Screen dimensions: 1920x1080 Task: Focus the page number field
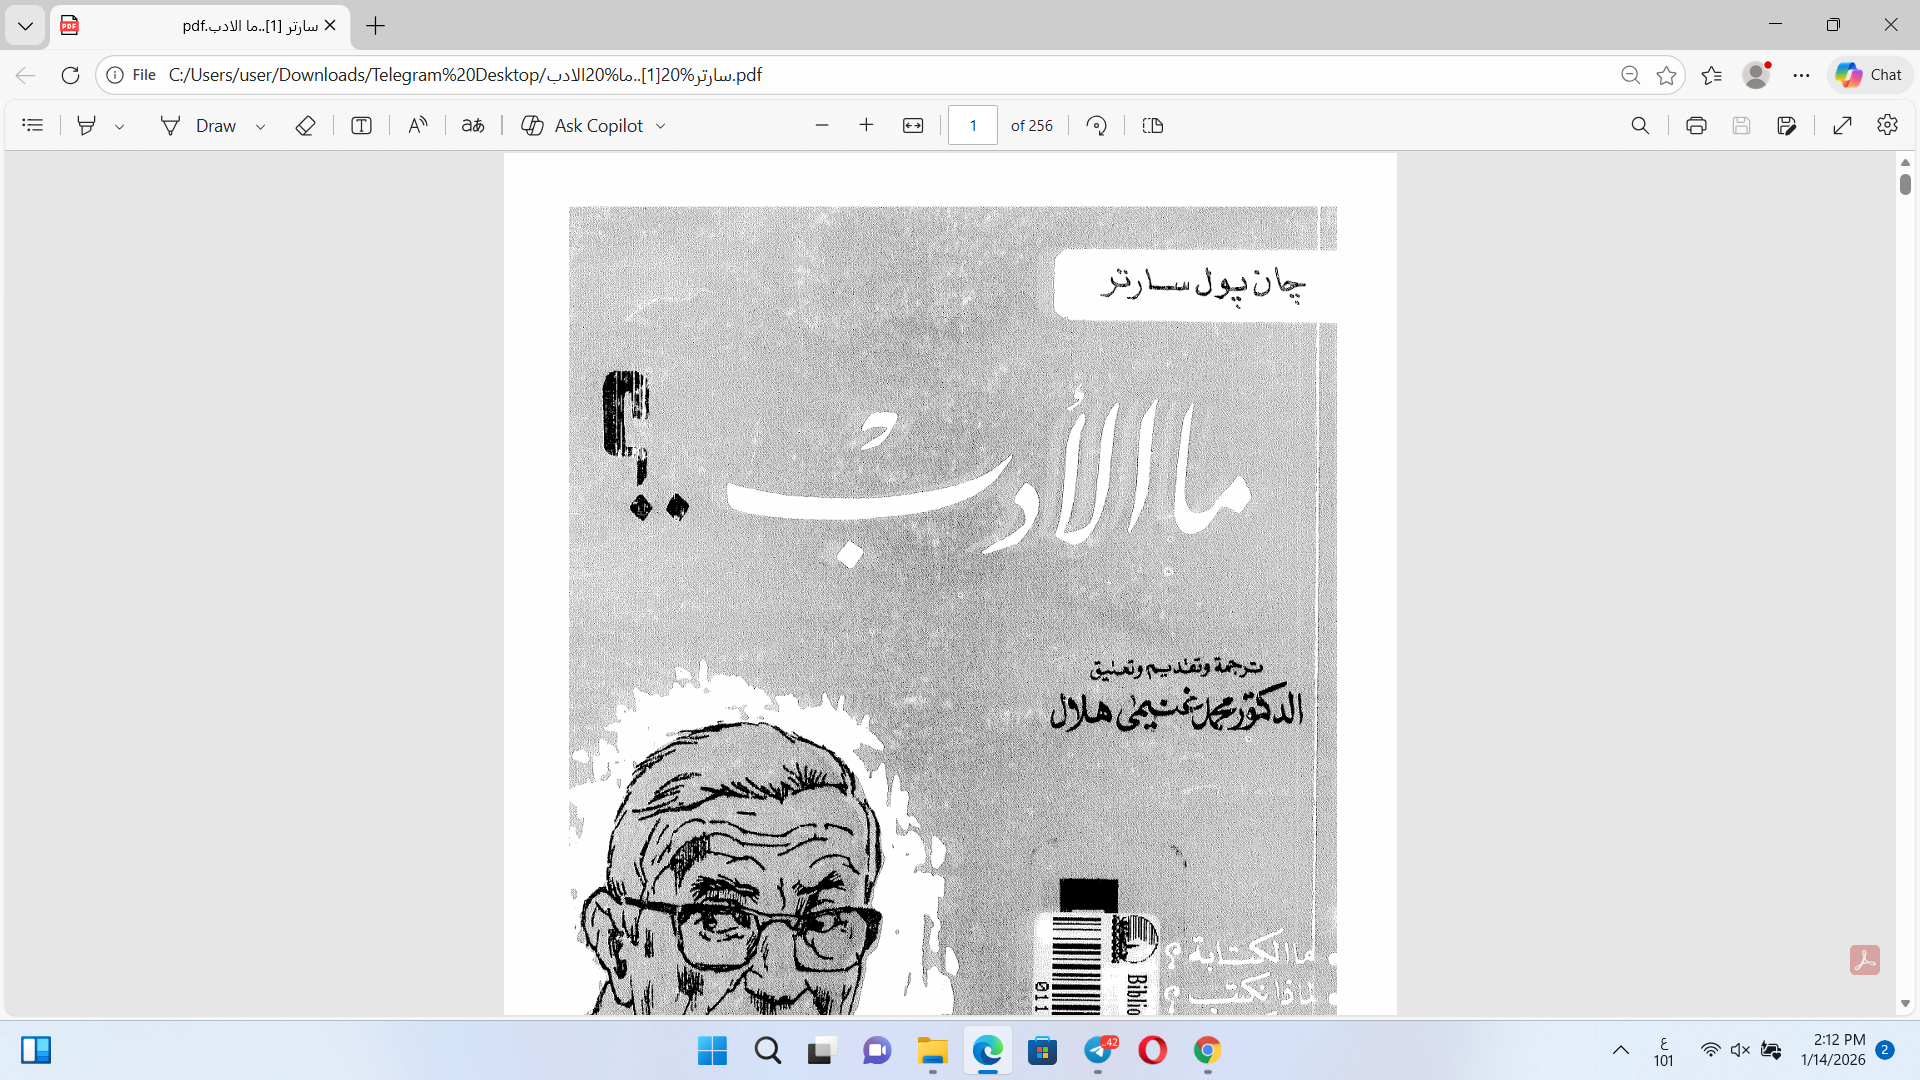[973, 125]
